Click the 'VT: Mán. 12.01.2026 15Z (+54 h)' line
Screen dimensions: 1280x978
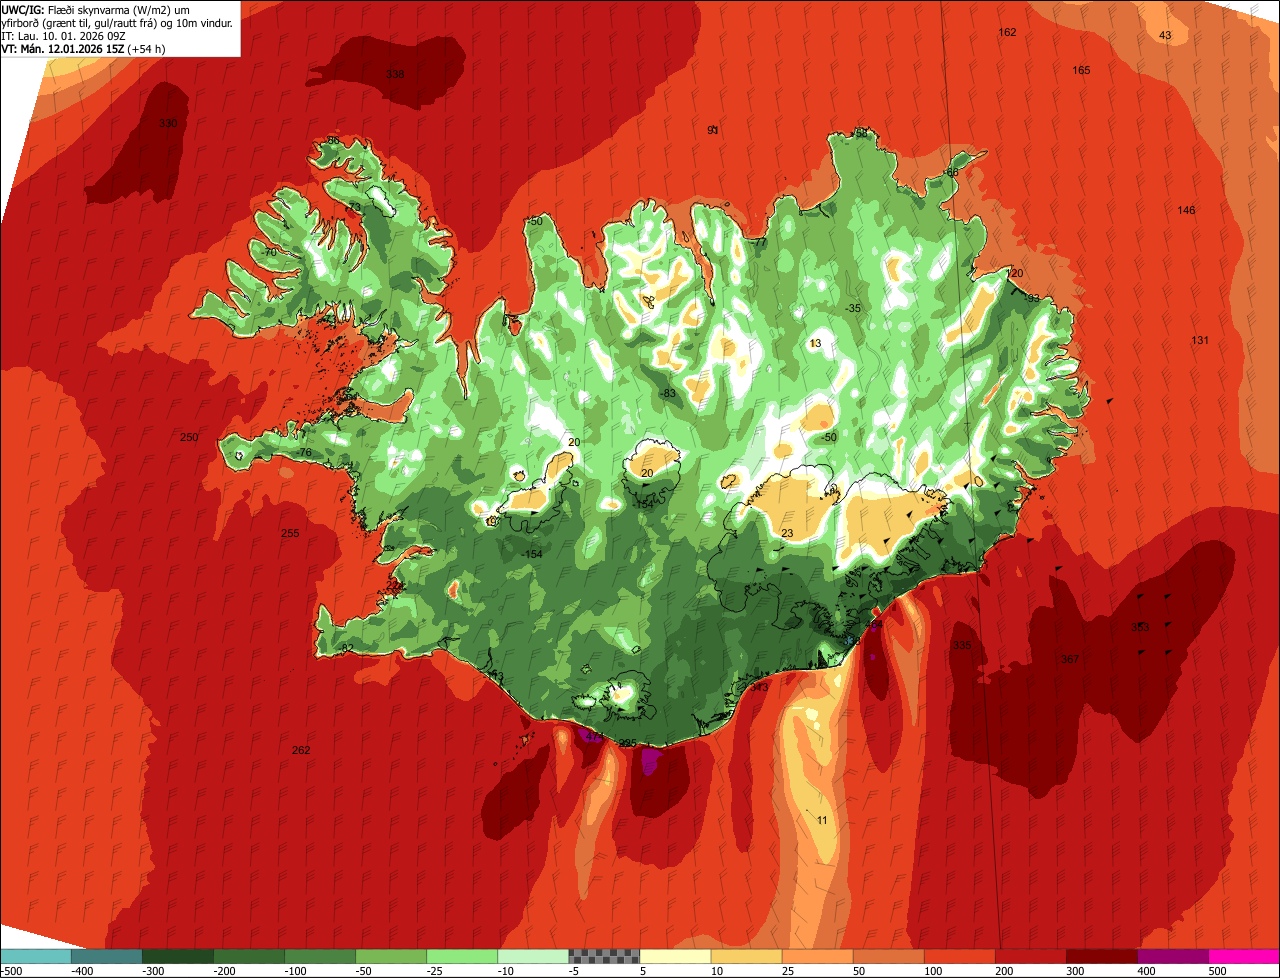pos(83,48)
